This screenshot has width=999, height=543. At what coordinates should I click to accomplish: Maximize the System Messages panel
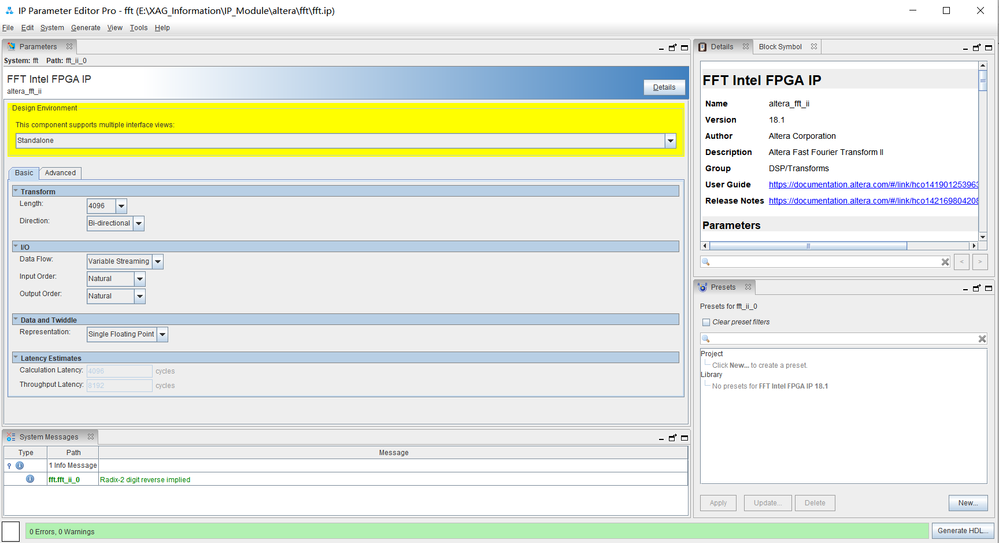pyautogui.click(x=684, y=438)
